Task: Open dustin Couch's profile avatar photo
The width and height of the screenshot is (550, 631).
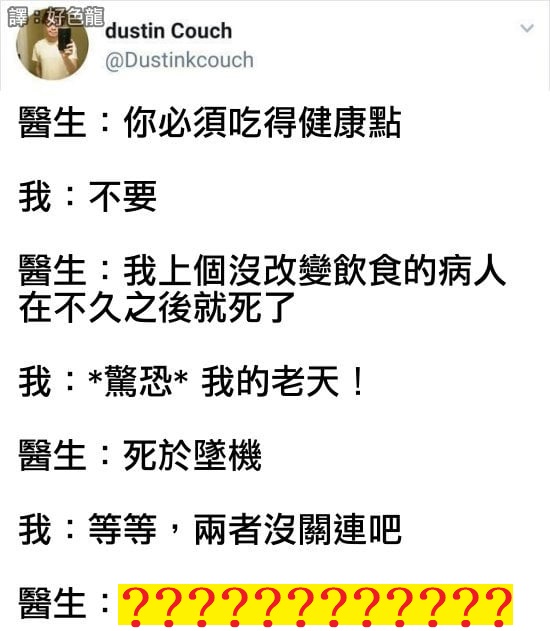Action: [52, 44]
